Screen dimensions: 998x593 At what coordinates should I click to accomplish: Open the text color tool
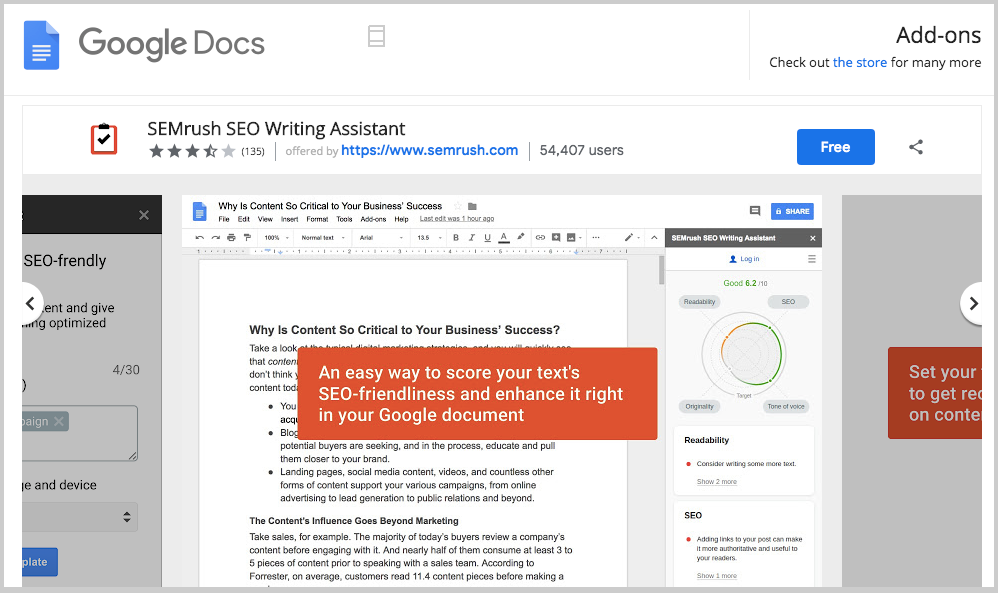[503, 237]
